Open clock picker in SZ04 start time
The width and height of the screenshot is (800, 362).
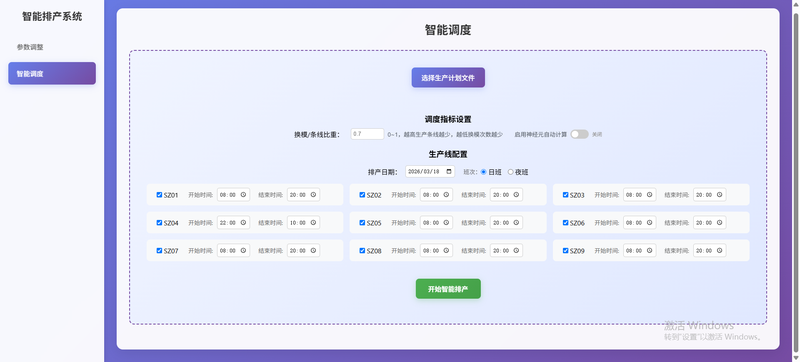(x=243, y=223)
